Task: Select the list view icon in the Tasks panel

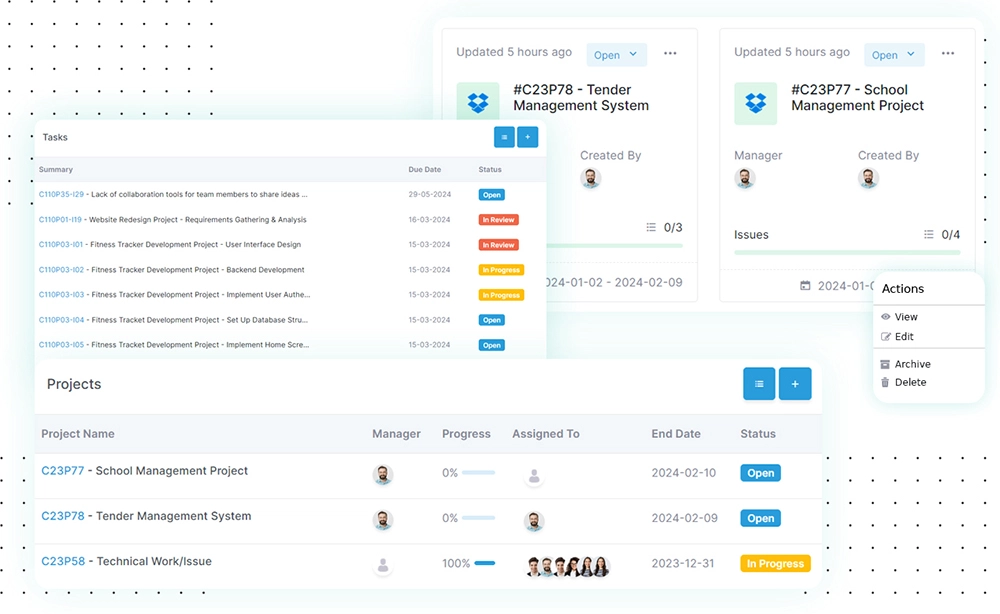Action: (x=504, y=136)
